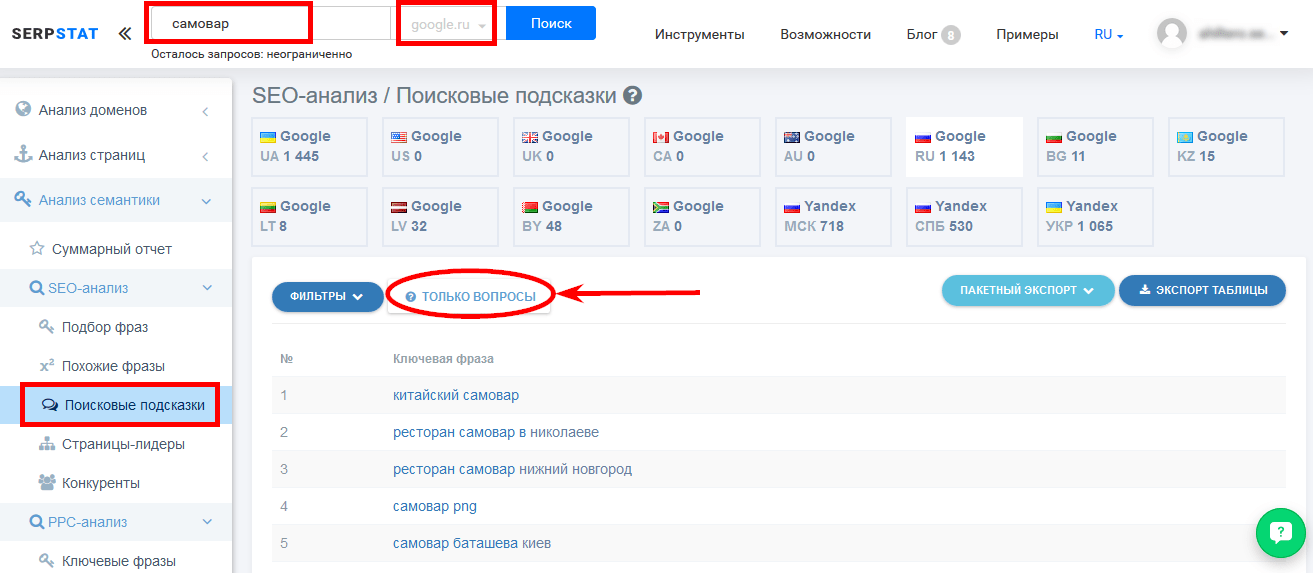Open google.ru search engine dropdown
The image size is (1313, 573).
(x=448, y=24)
